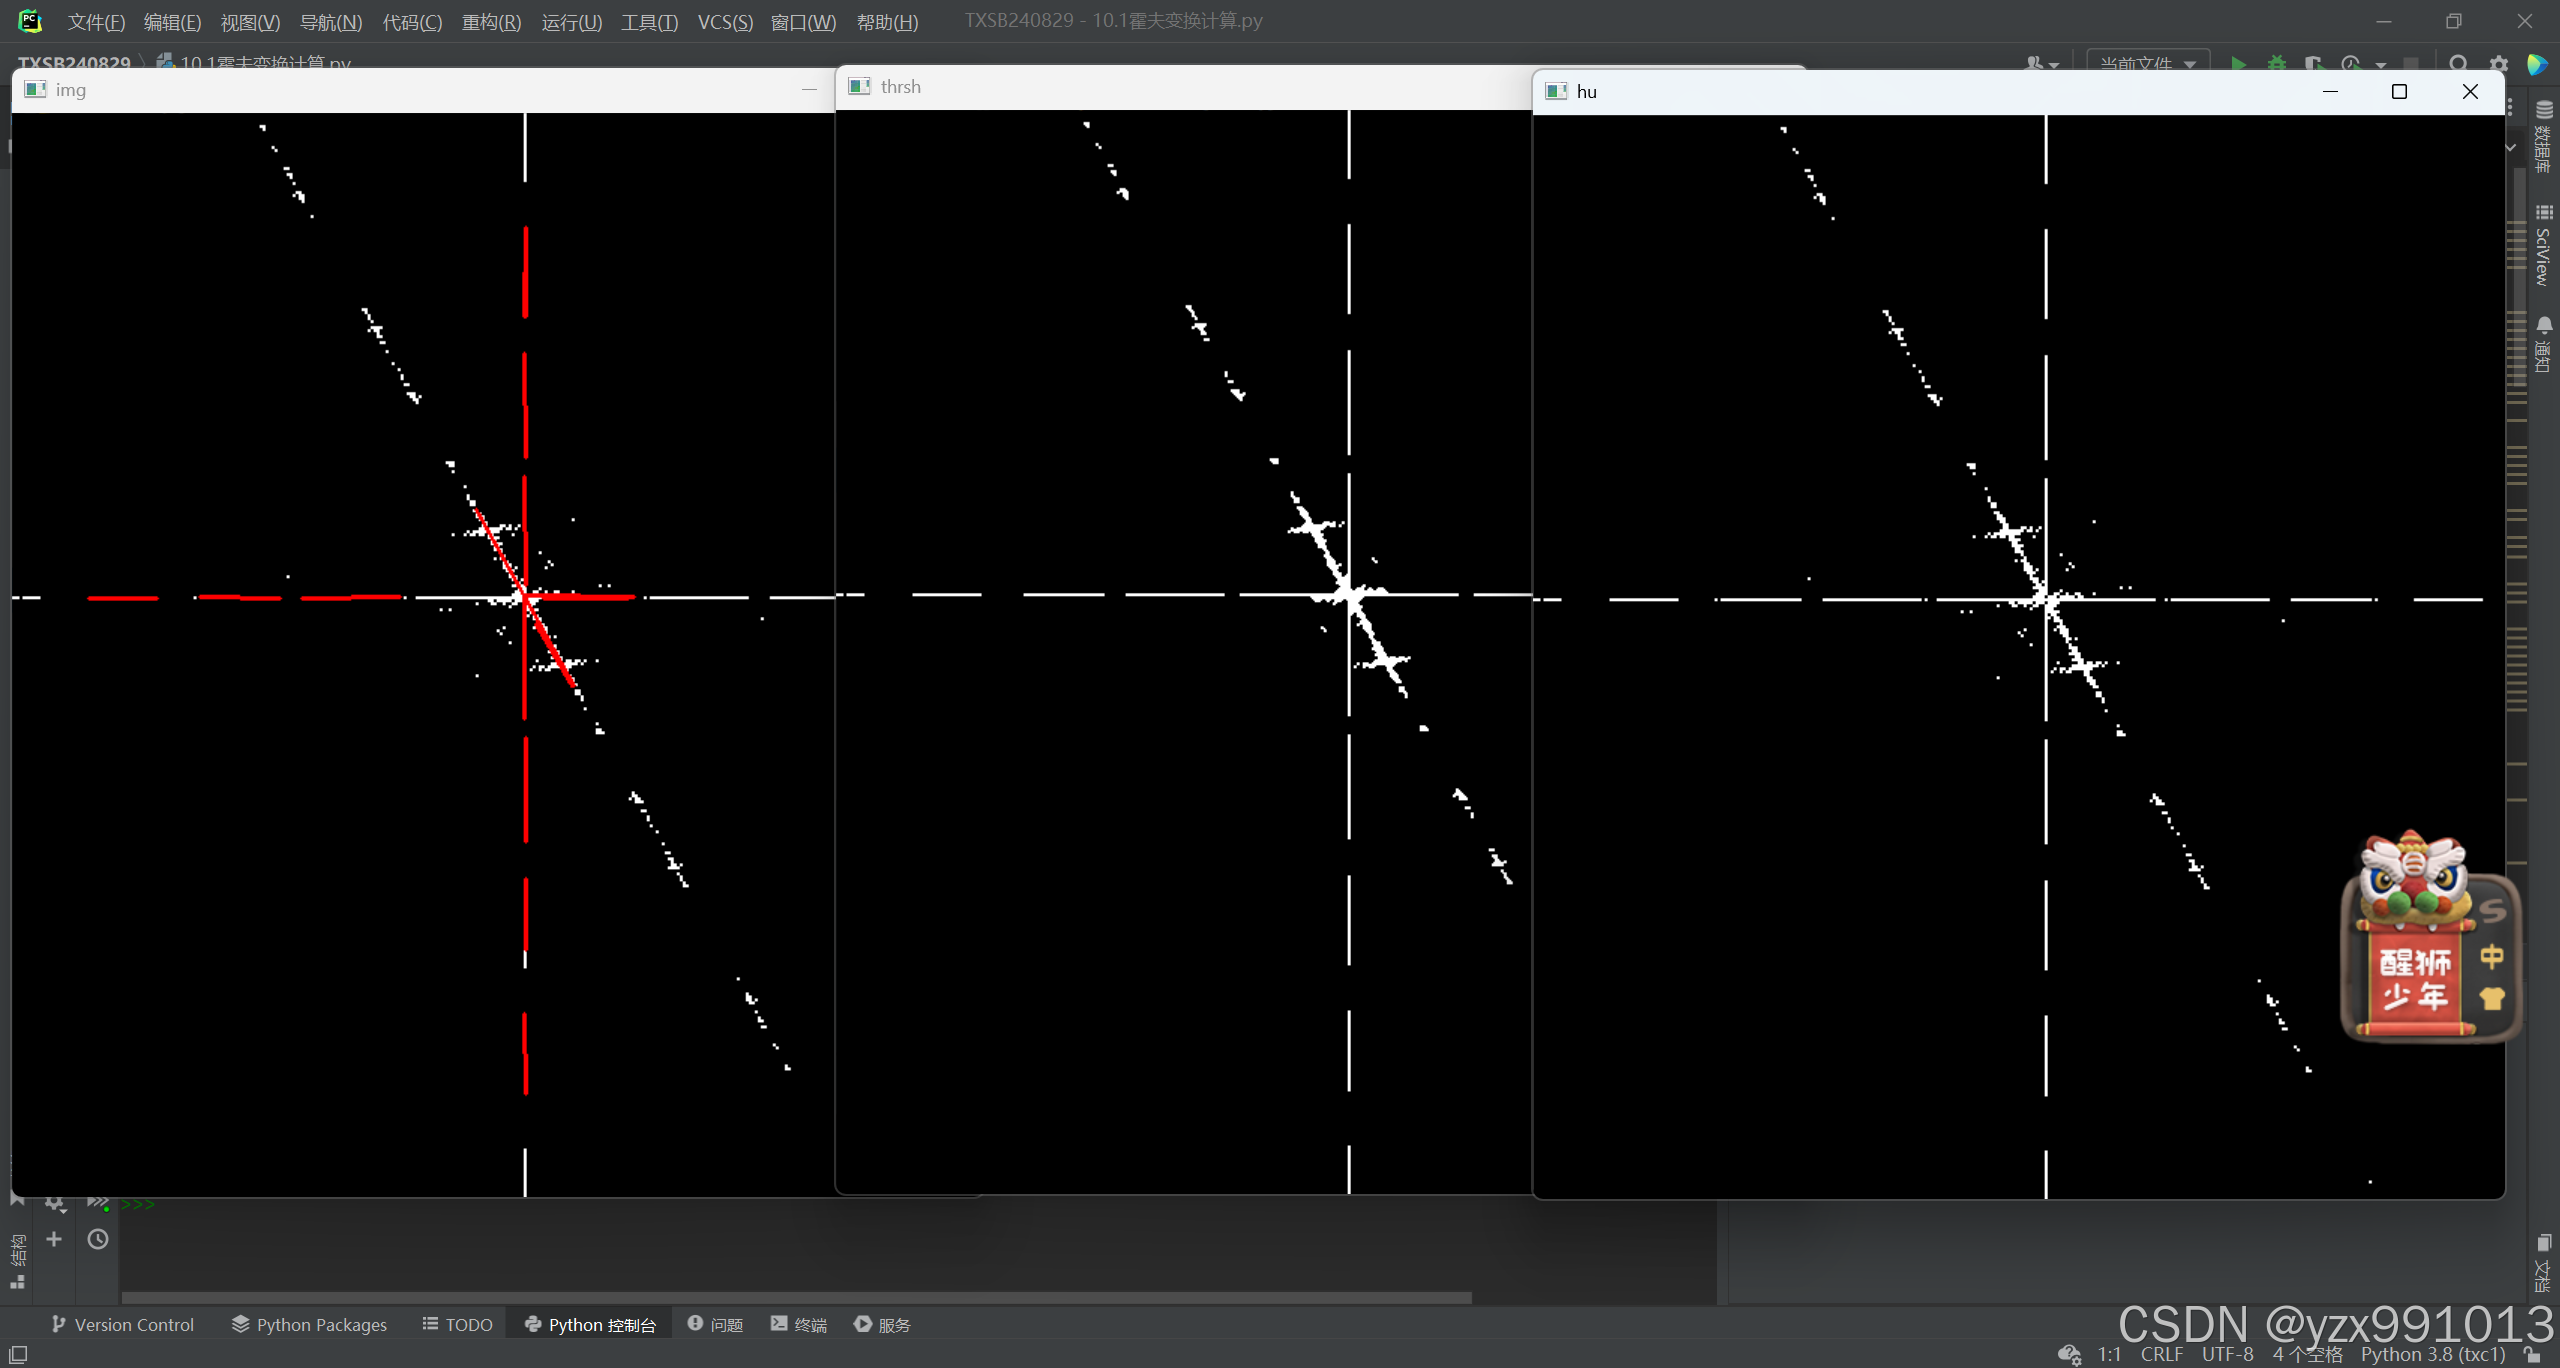Click the thrsh window title bar
This screenshot has width=2560, height=1368.
[1183, 87]
